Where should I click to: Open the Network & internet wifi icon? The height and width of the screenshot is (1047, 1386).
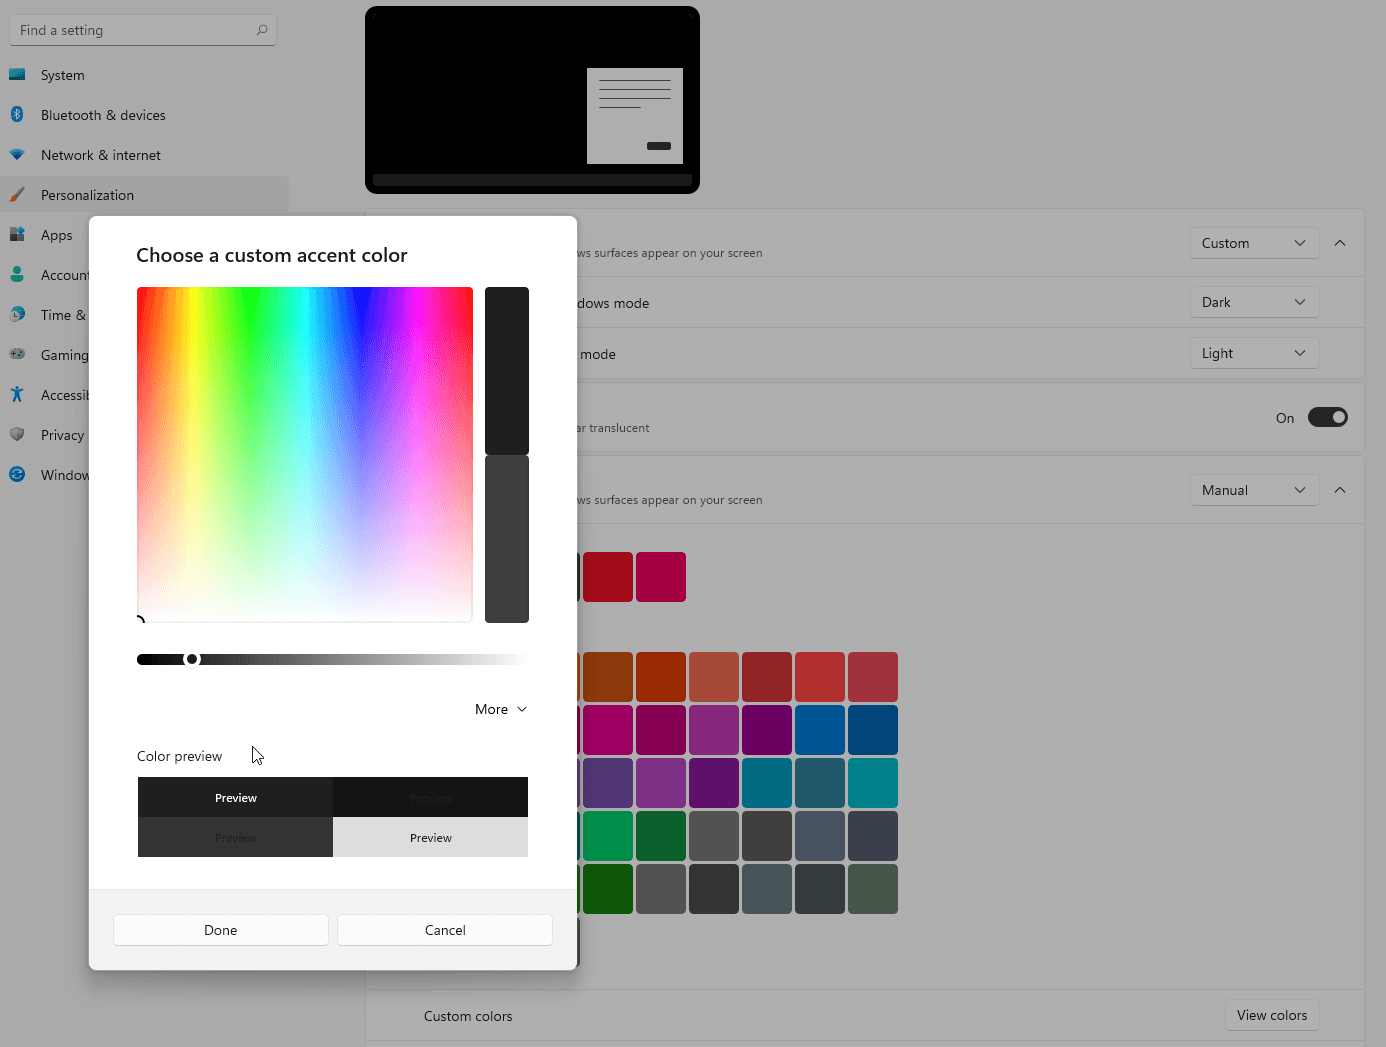tap(17, 155)
